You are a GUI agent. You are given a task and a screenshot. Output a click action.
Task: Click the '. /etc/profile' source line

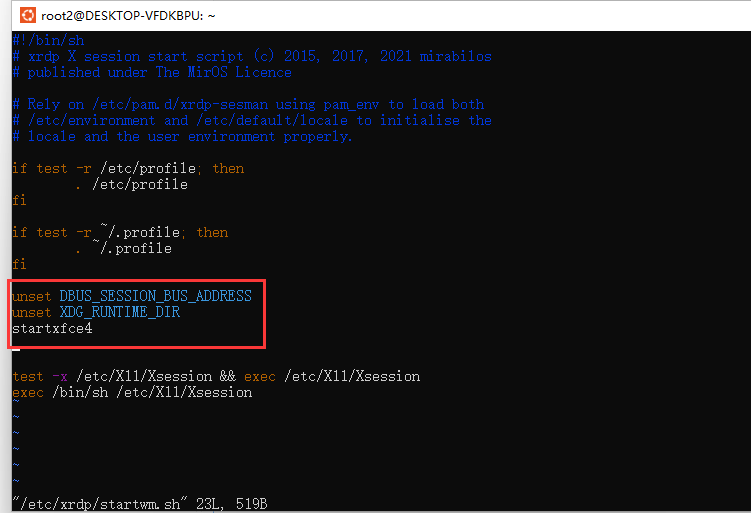click(x=132, y=184)
